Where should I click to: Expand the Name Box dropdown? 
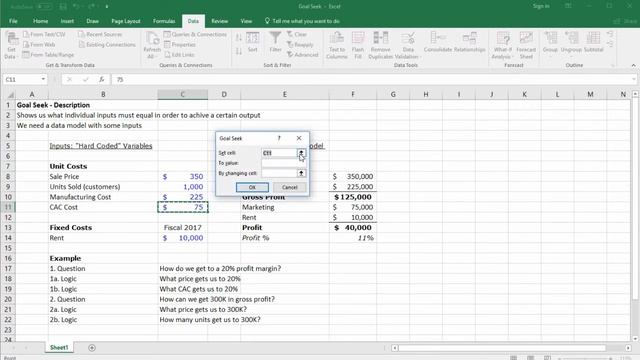click(43, 79)
